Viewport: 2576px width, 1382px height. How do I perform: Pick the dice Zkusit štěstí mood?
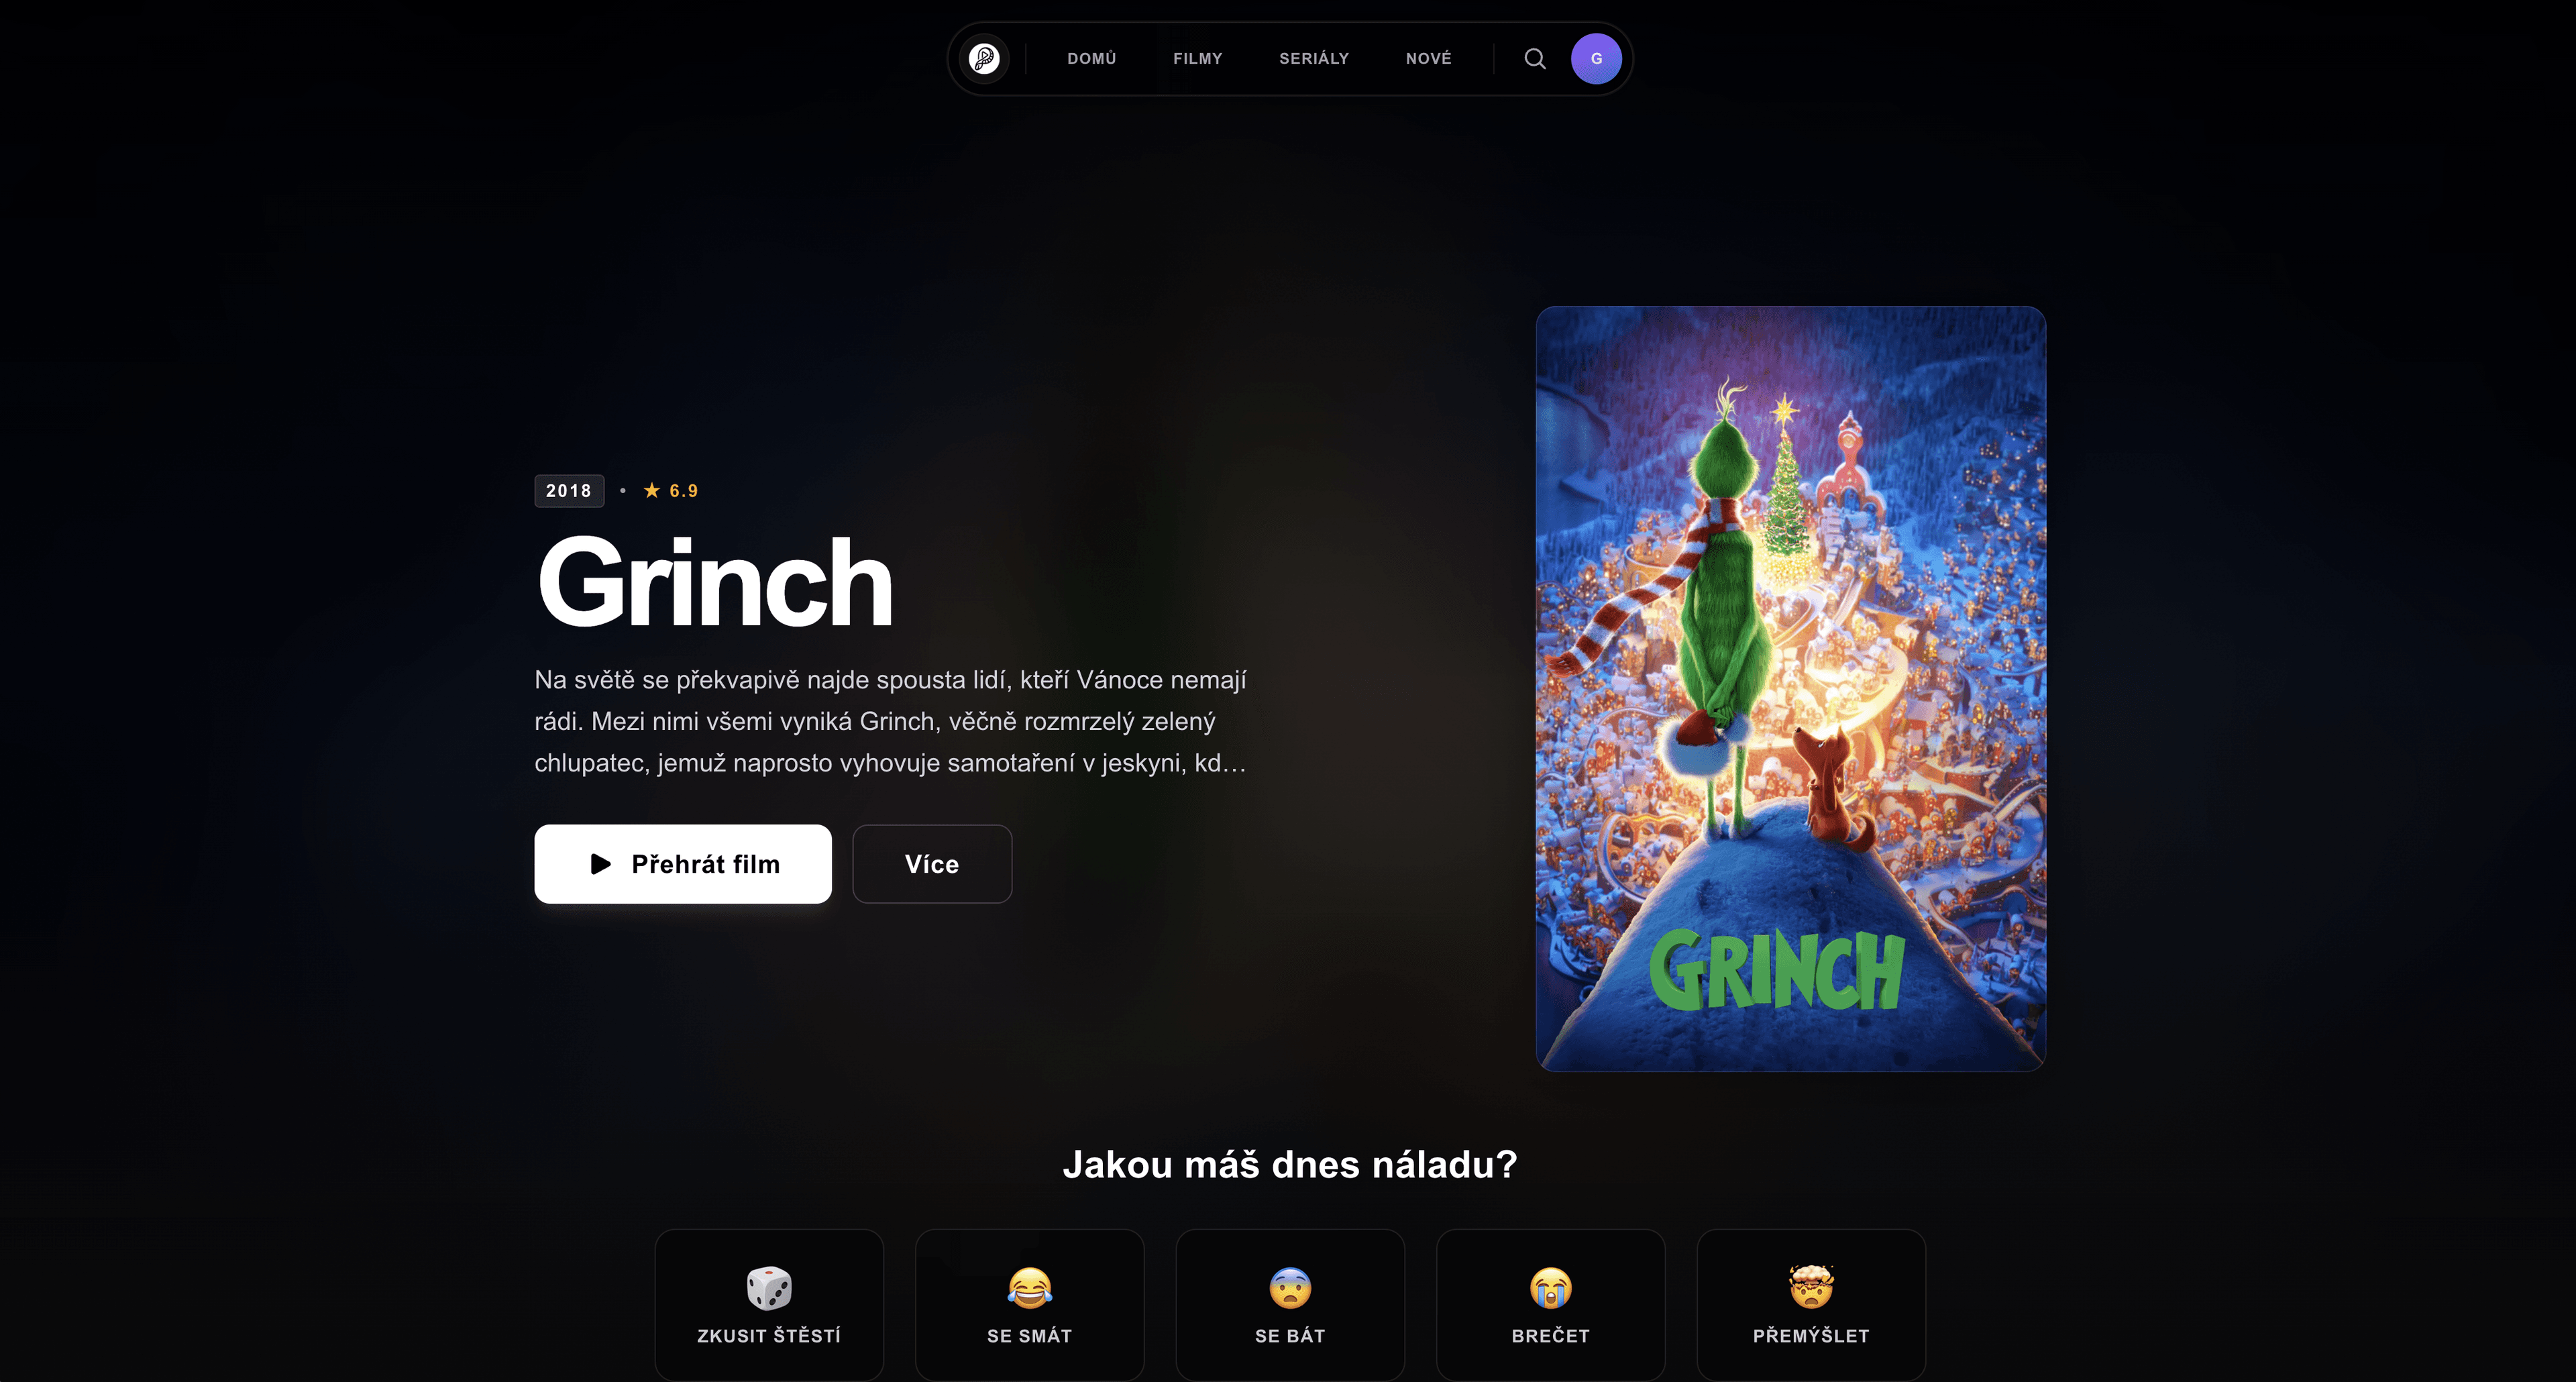click(x=769, y=1305)
